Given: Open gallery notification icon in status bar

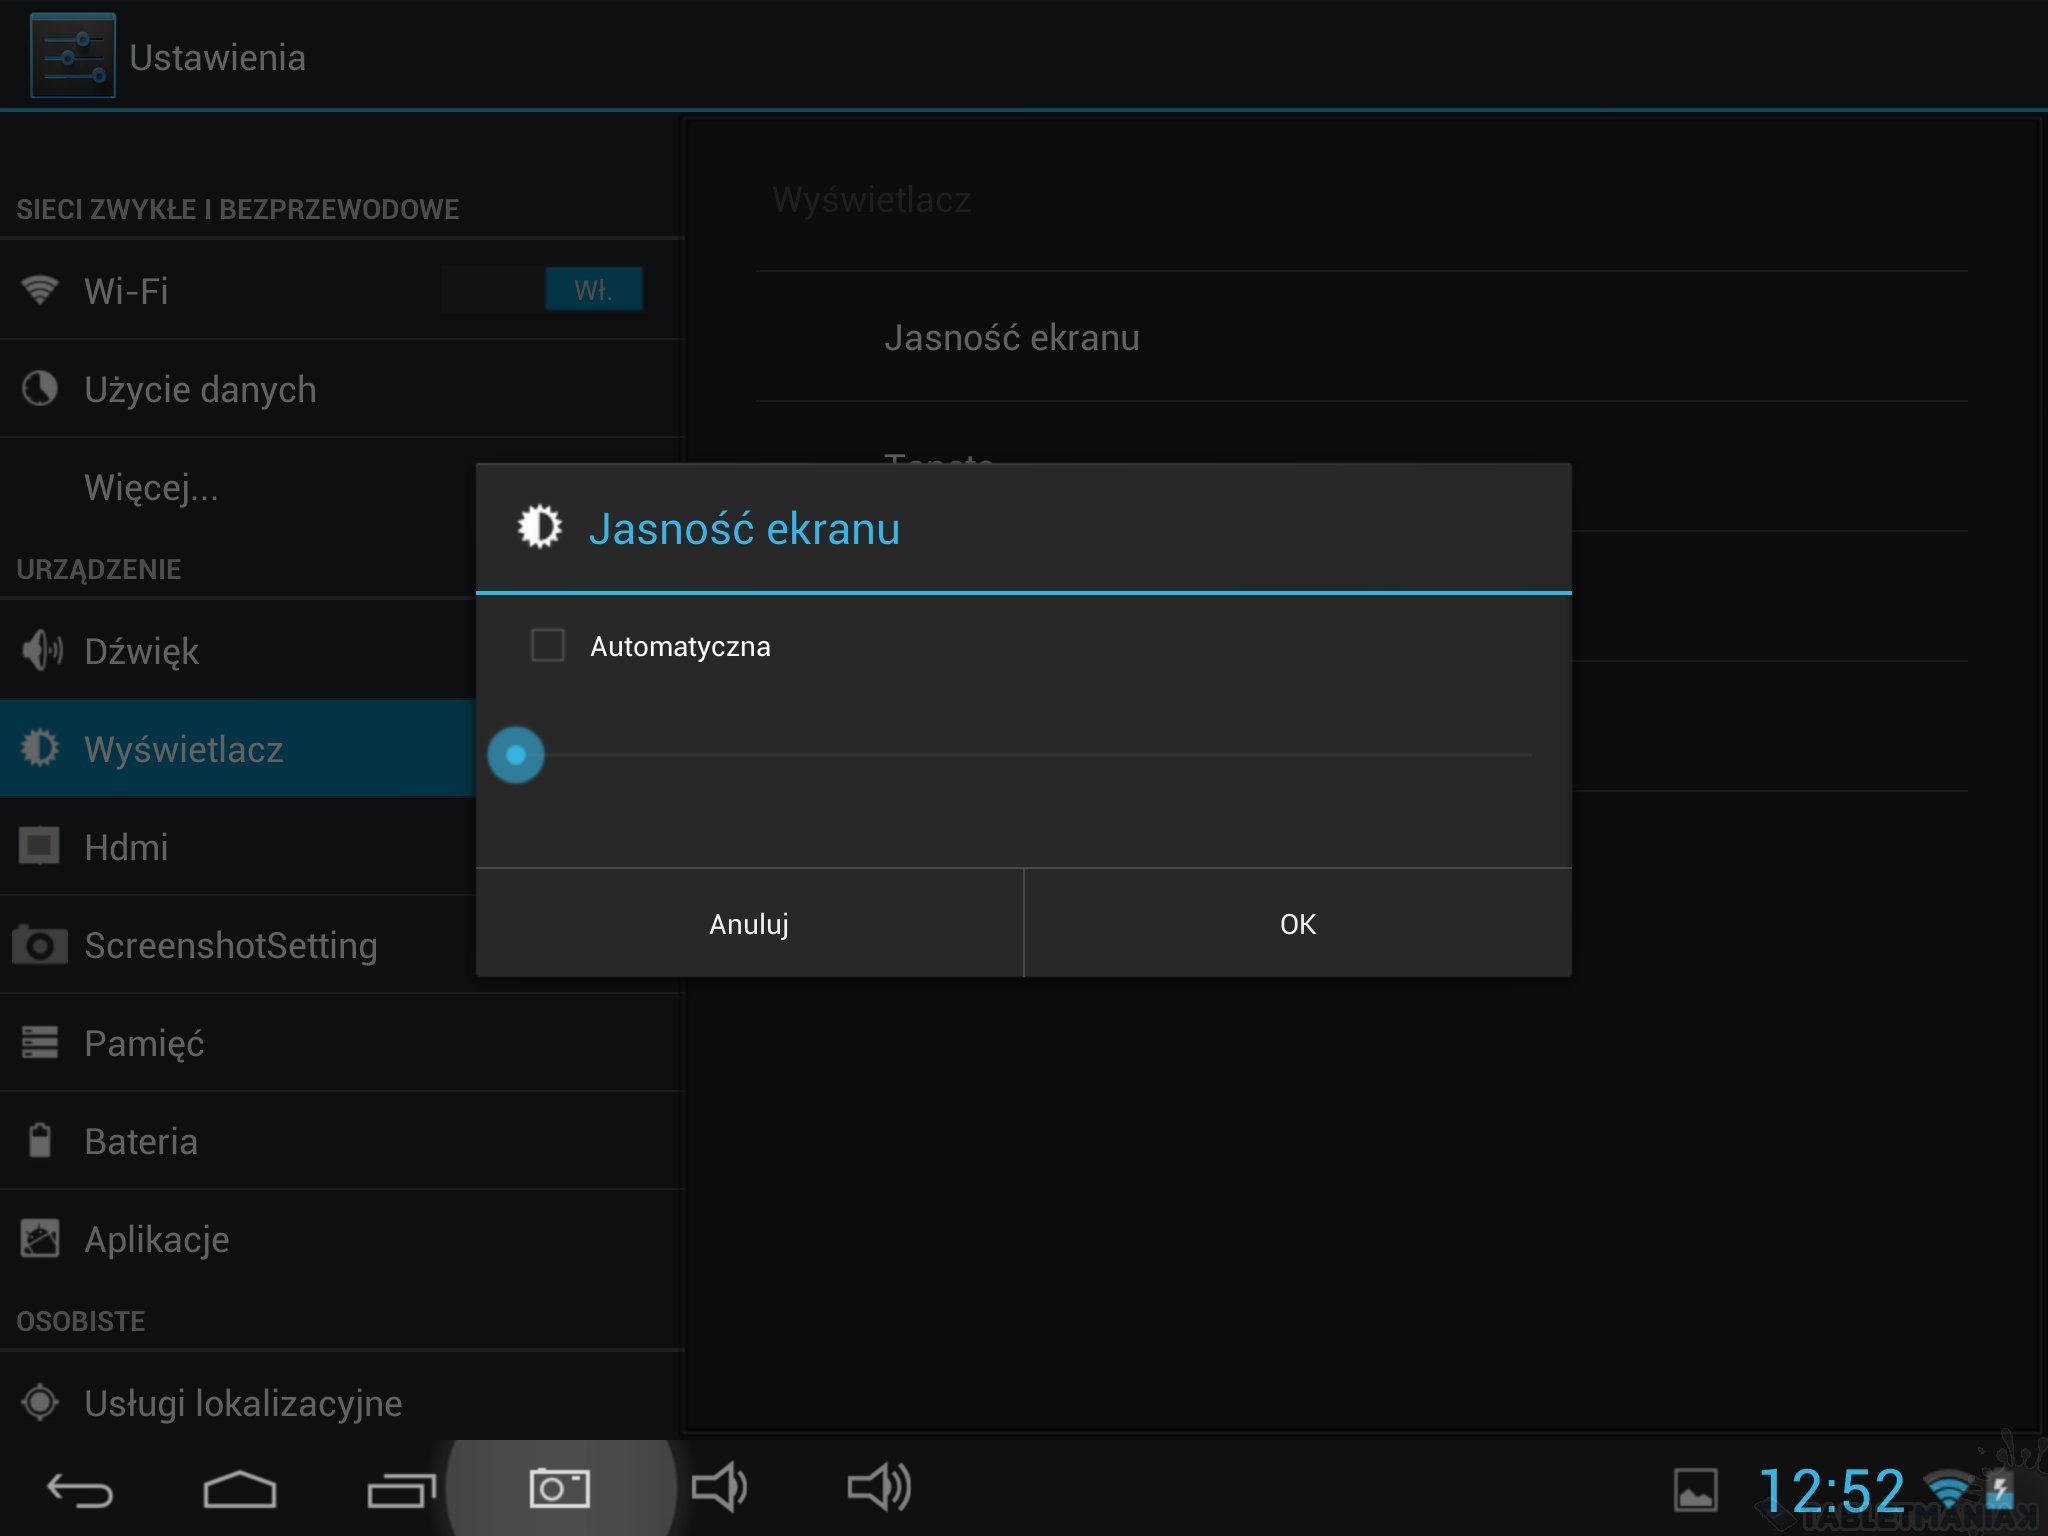Looking at the screenshot, I should (x=1695, y=1490).
